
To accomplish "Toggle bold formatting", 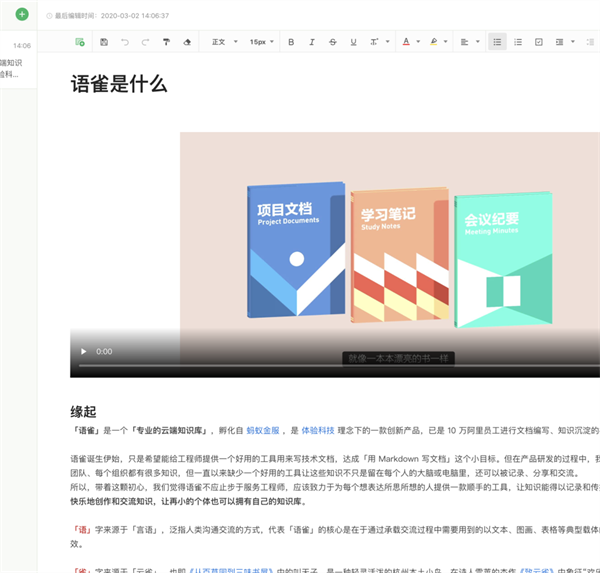I will point(291,42).
